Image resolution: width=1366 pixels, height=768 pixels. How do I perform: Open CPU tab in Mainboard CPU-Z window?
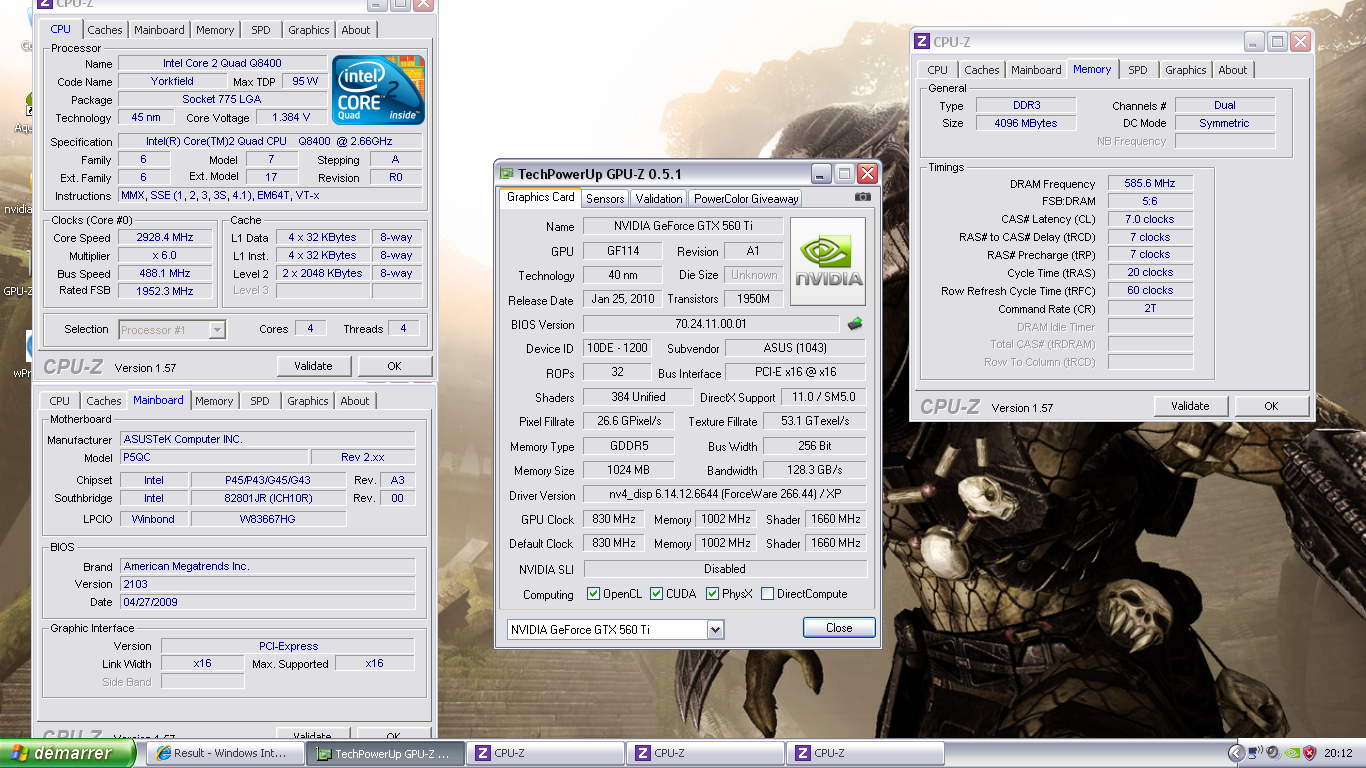pos(60,401)
